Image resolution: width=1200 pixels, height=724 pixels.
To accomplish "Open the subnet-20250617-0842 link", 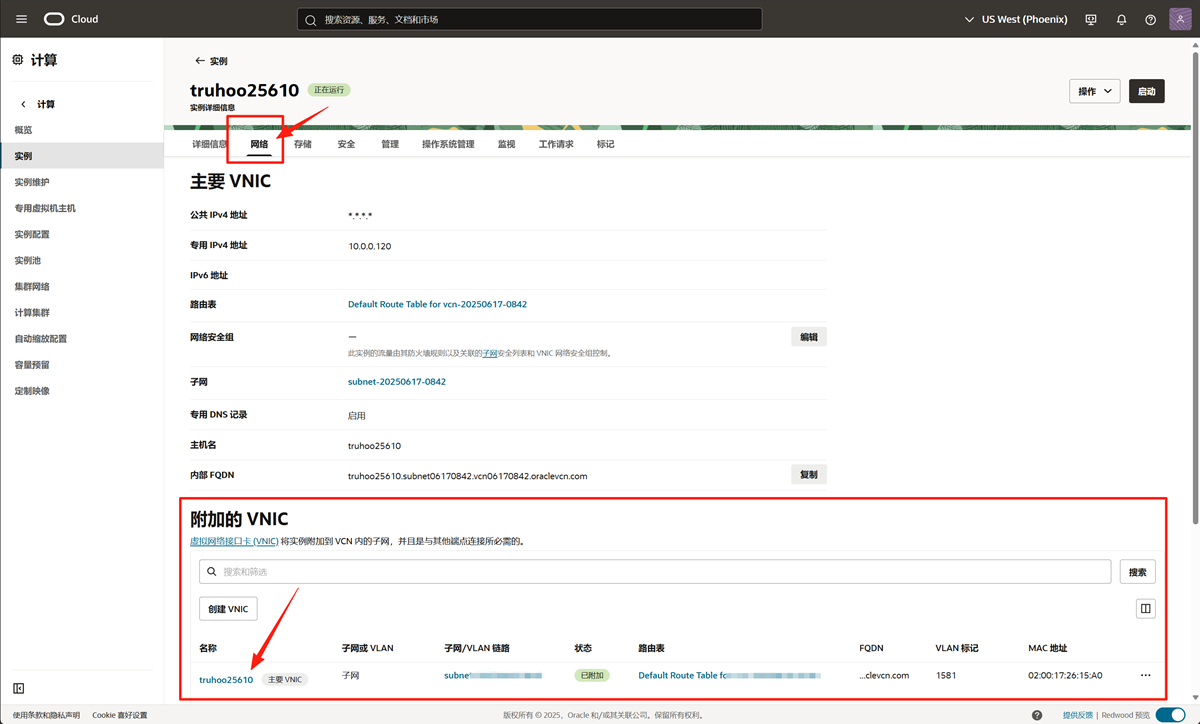I will coord(397,382).
